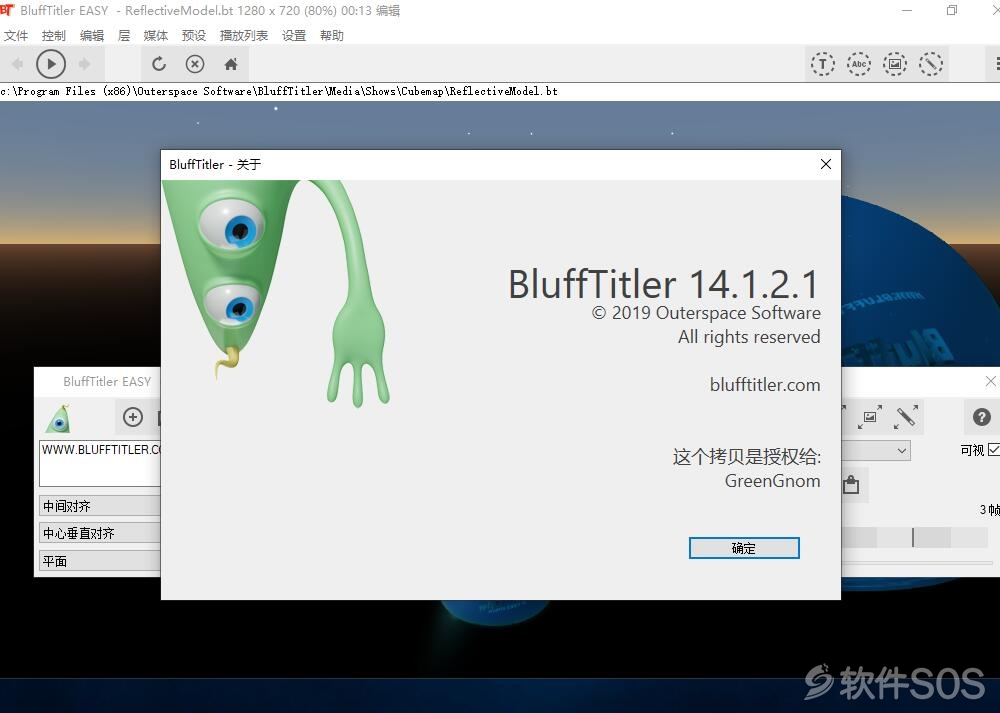
Task: Click the BluffTitler 14.1.2.1 version text
Action: pos(663,284)
